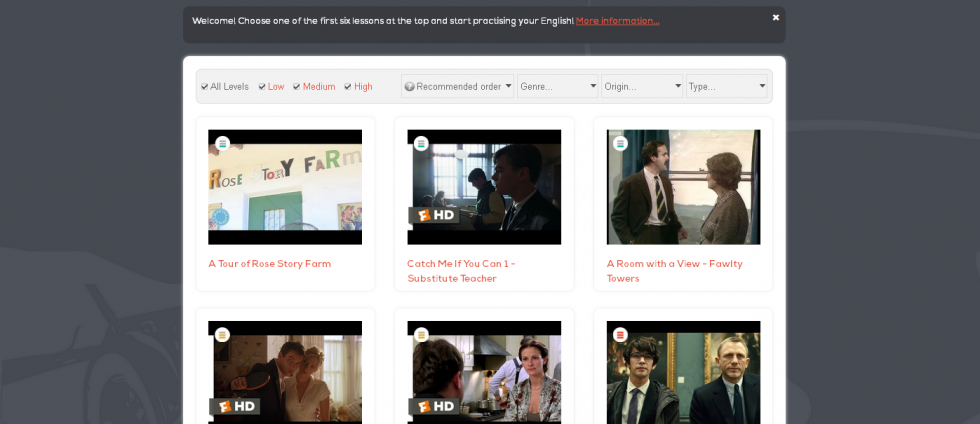Click the level icon on Catch Me If You Can thumbnail

click(421, 143)
